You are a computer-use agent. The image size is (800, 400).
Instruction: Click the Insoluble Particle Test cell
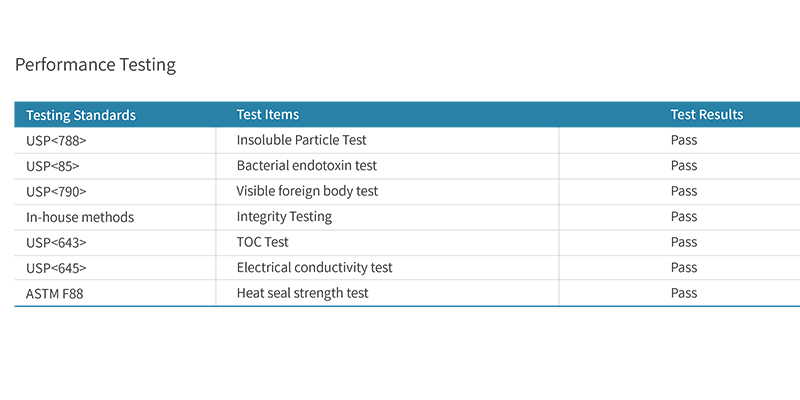point(302,140)
